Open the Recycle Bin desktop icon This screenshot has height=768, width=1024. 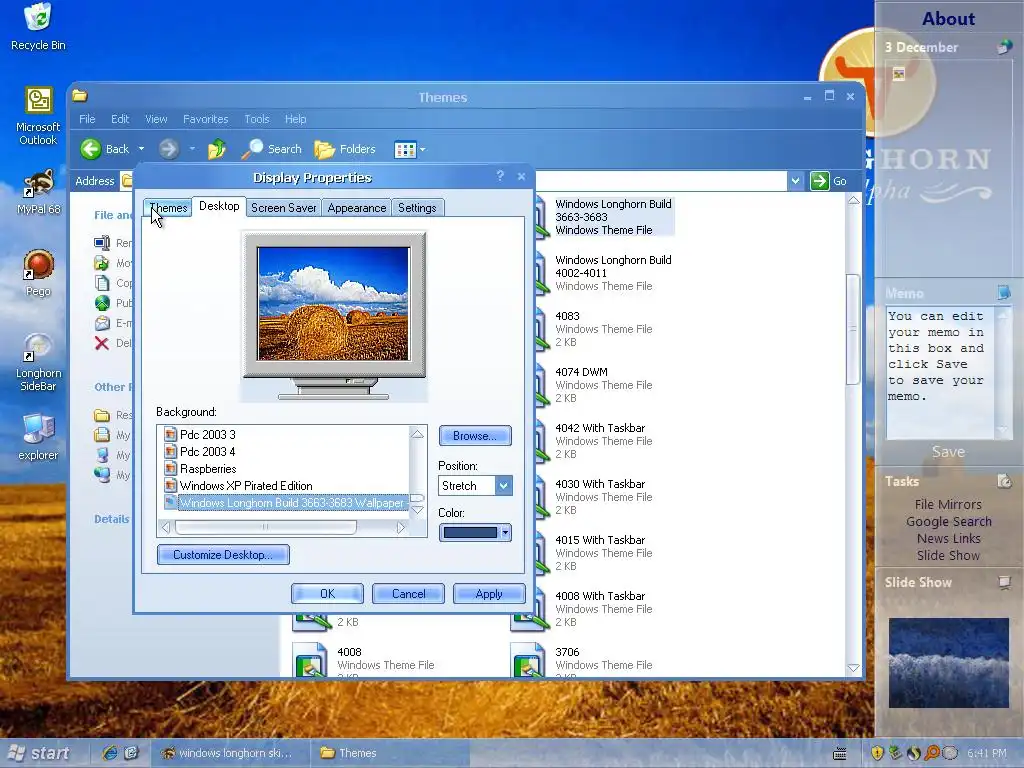point(38,26)
